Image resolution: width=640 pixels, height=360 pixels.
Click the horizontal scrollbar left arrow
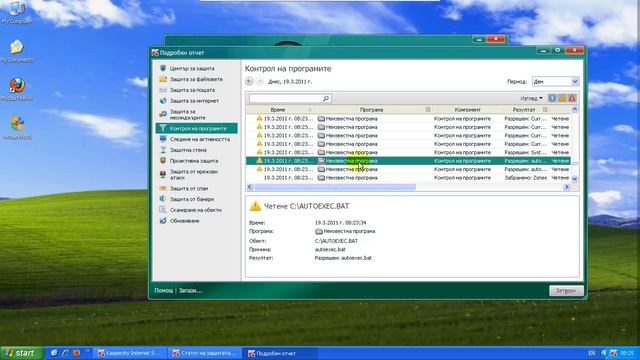pyautogui.click(x=250, y=187)
